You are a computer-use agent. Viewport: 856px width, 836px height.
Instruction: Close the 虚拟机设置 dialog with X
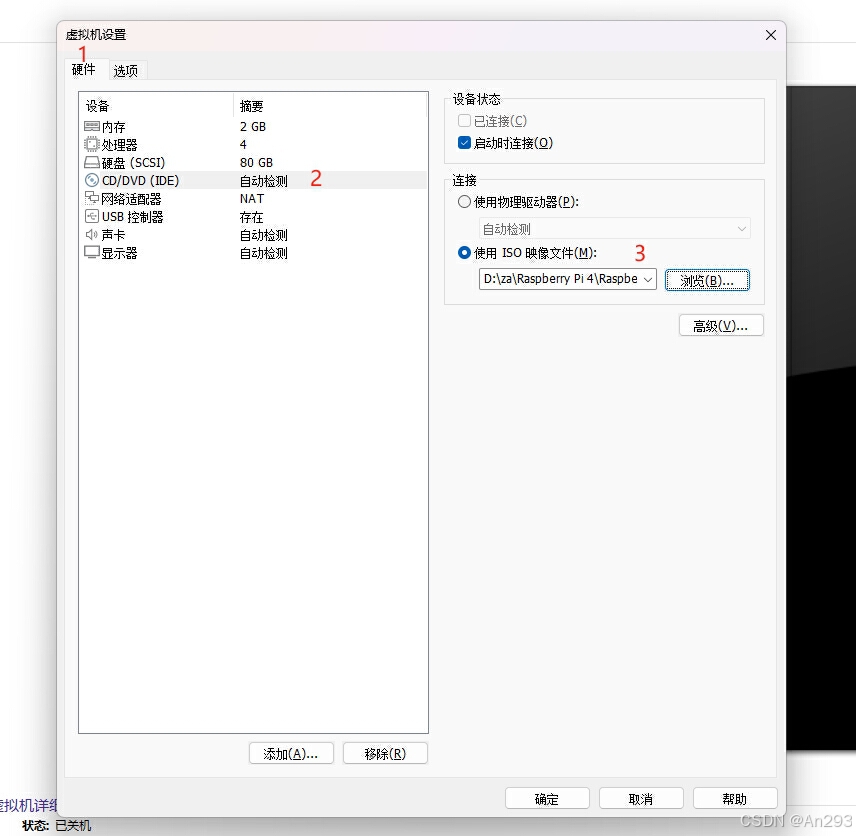[x=771, y=35]
